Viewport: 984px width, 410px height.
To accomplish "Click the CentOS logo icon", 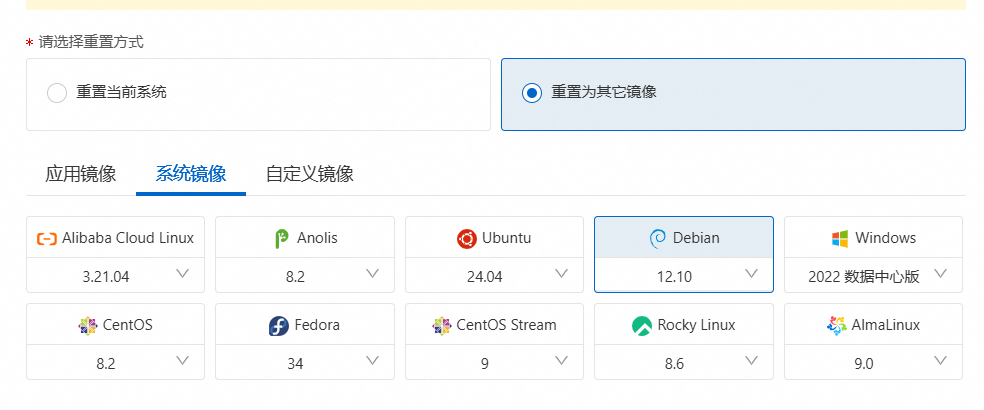I will click(x=88, y=326).
